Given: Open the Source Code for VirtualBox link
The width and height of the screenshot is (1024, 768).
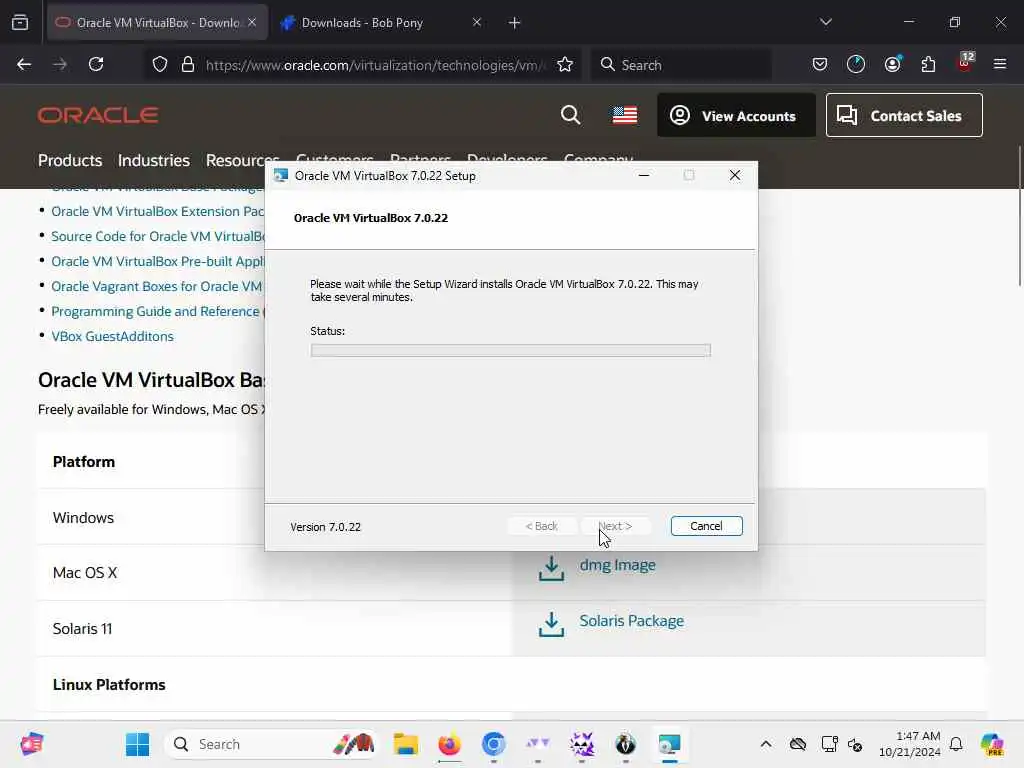Looking at the screenshot, I should click(157, 236).
